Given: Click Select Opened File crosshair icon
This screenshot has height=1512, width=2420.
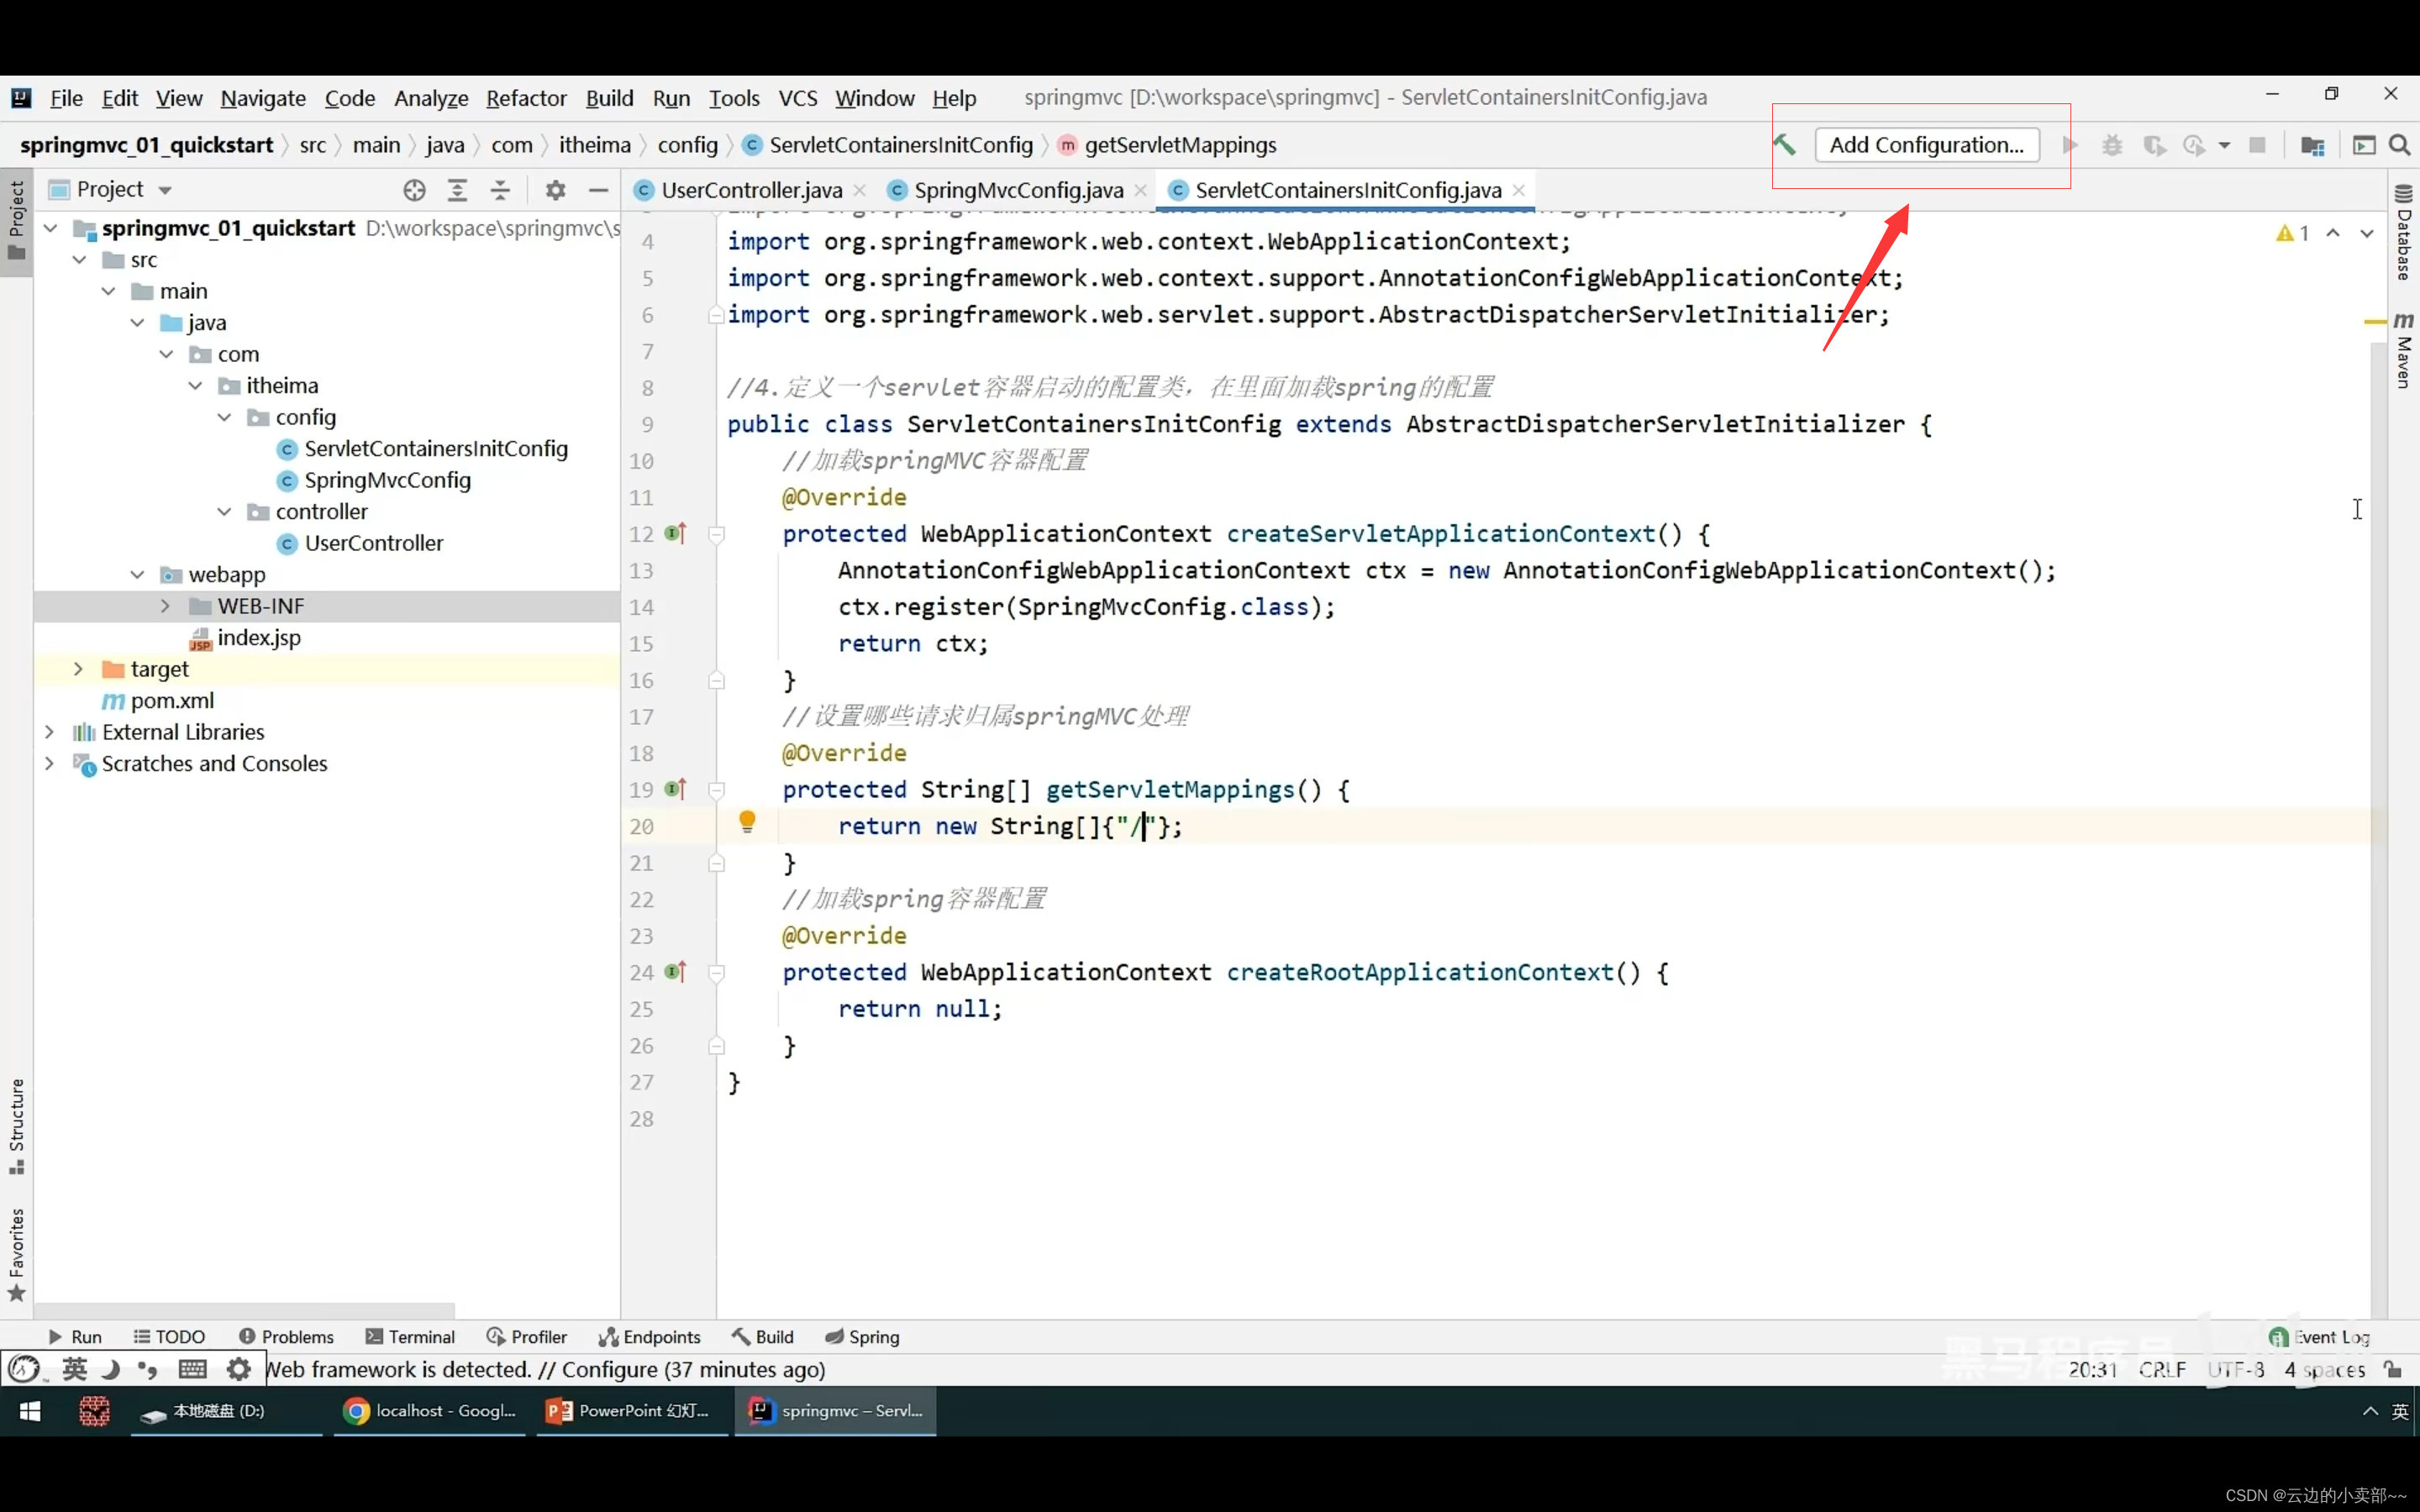Looking at the screenshot, I should point(414,190).
